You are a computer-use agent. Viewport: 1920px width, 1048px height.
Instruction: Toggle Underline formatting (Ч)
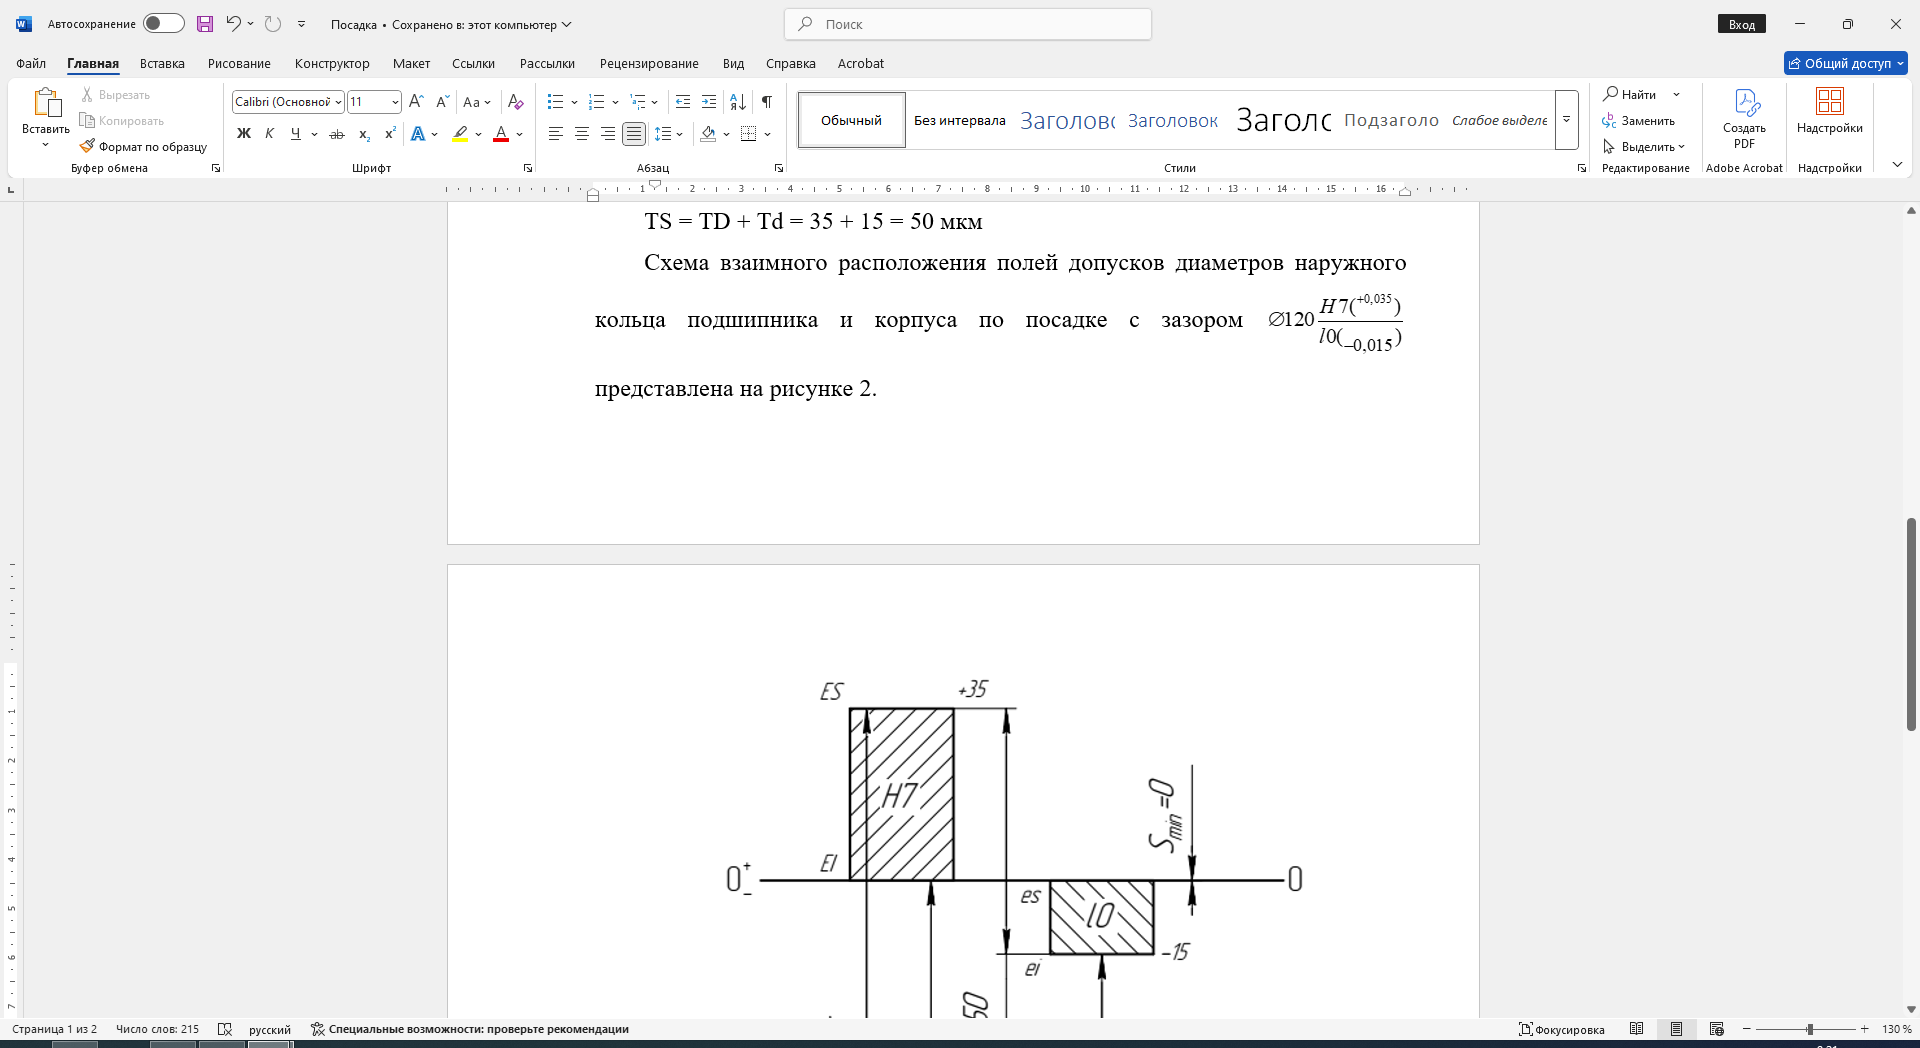pyautogui.click(x=295, y=134)
